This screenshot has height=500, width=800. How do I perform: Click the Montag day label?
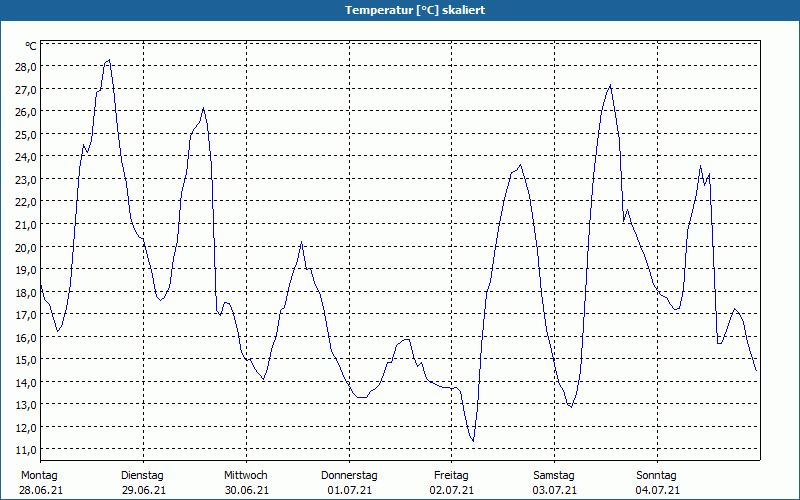(x=39, y=475)
